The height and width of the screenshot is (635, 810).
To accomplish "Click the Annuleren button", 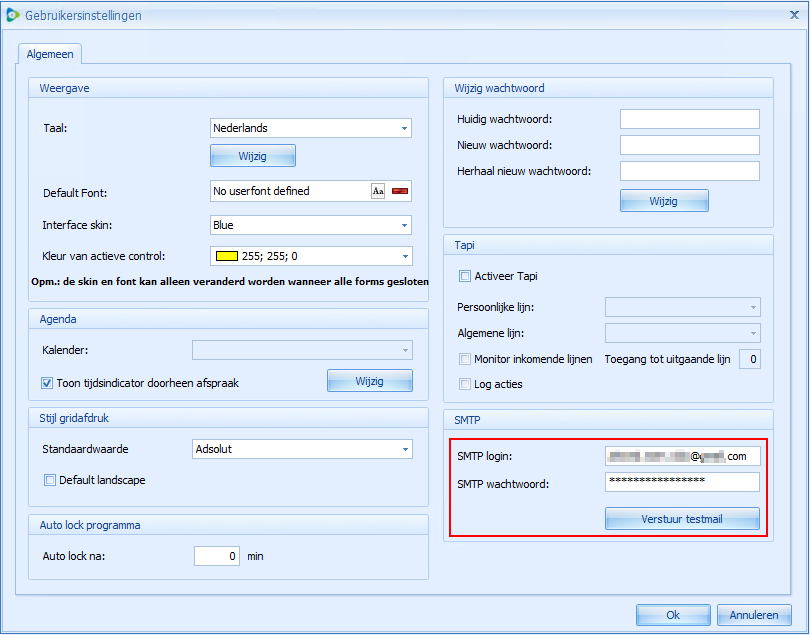I will pyautogui.click(x=755, y=615).
